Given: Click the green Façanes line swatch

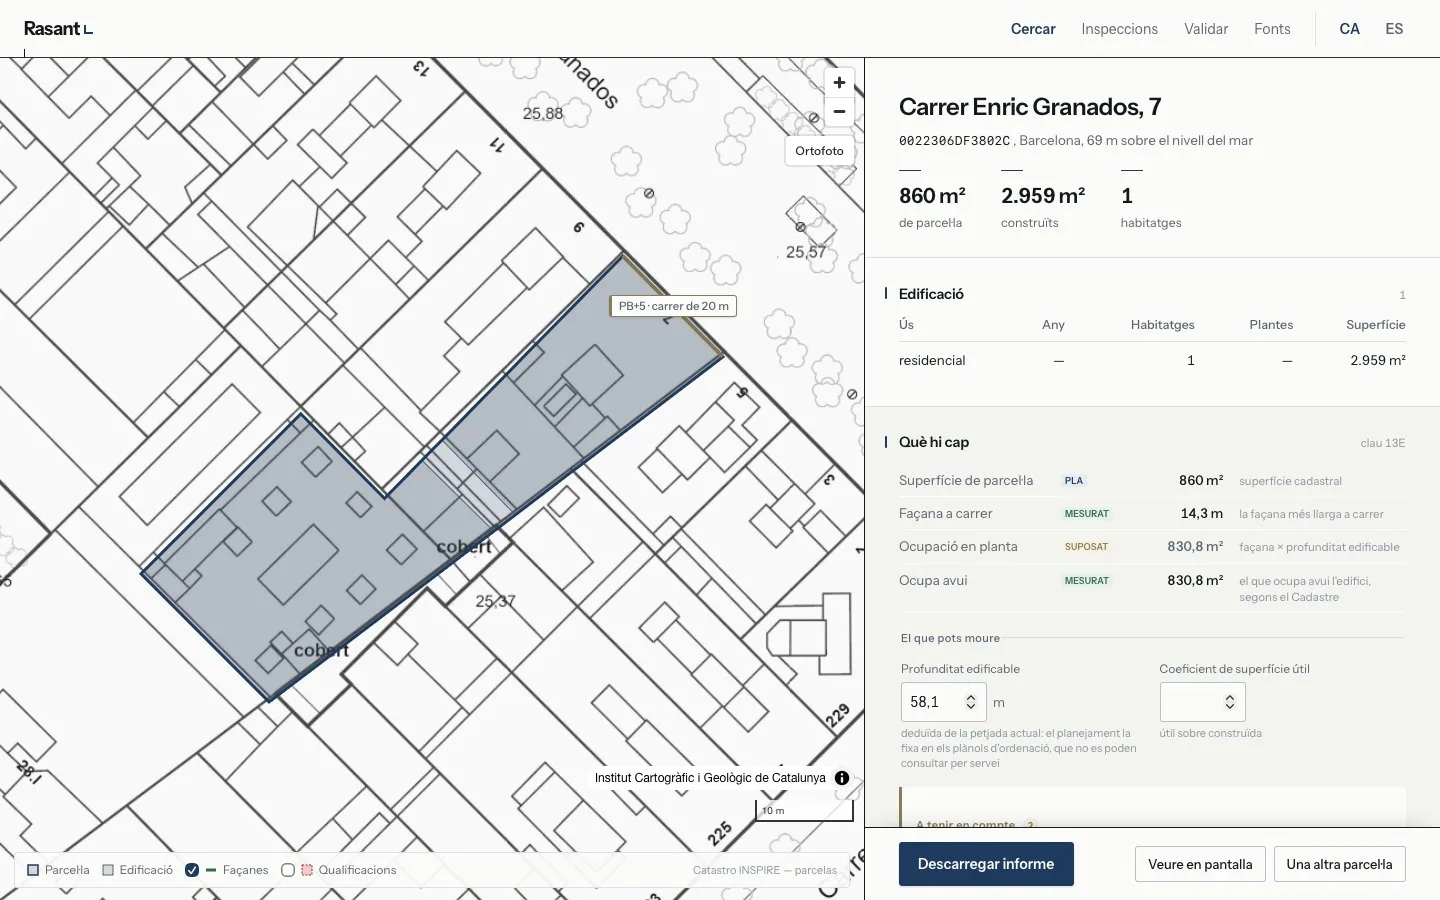Looking at the screenshot, I should pos(211,870).
